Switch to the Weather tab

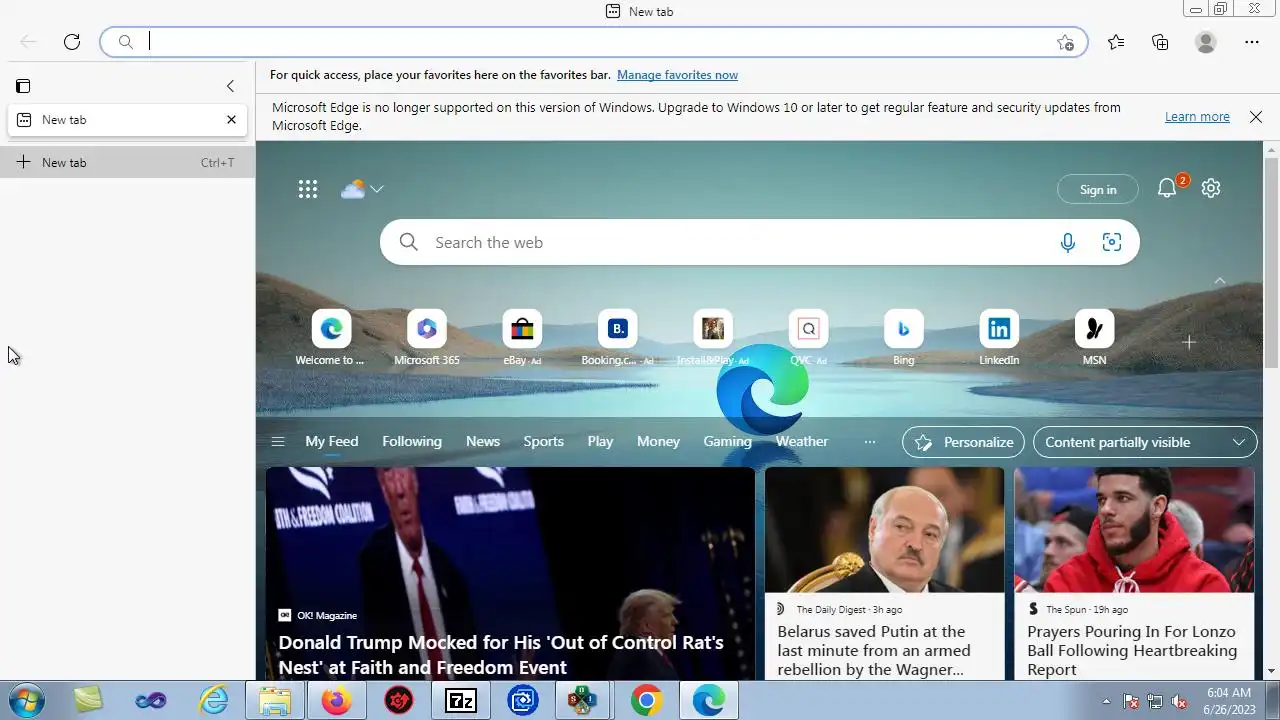[x=802, y=441]
